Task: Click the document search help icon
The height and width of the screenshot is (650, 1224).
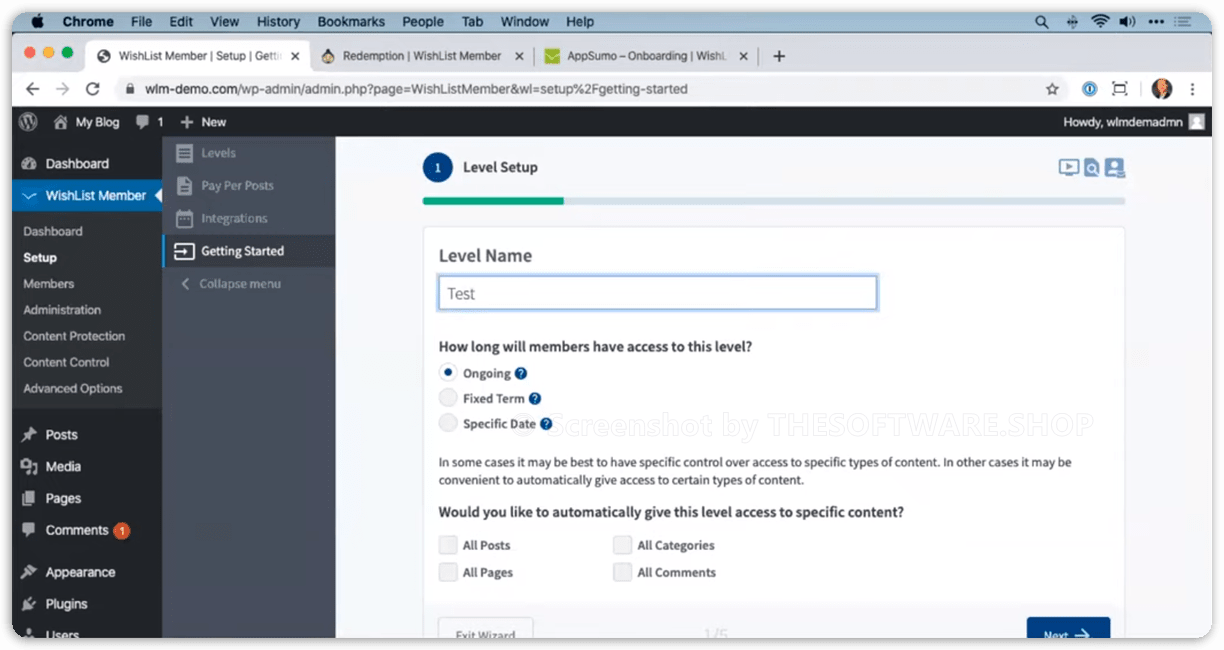Action: tap(1092, 168)
